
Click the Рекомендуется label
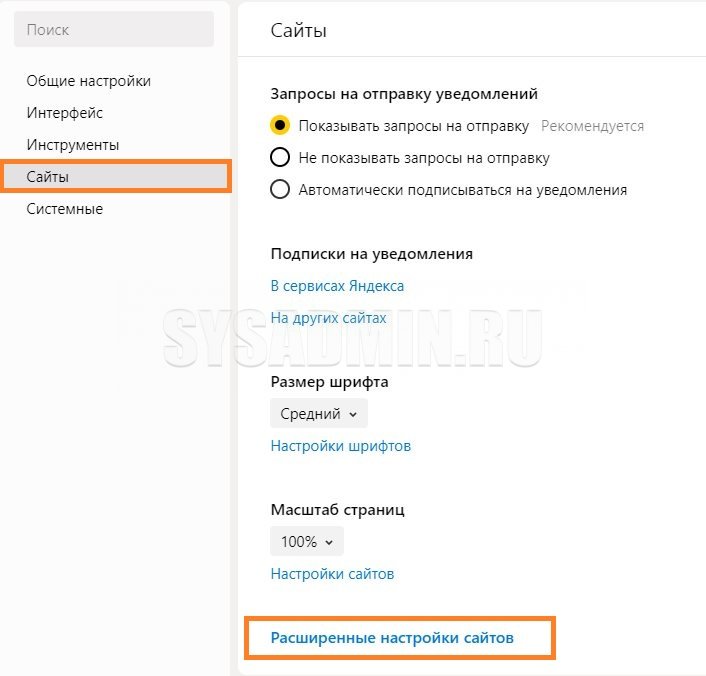click(592, 126)
